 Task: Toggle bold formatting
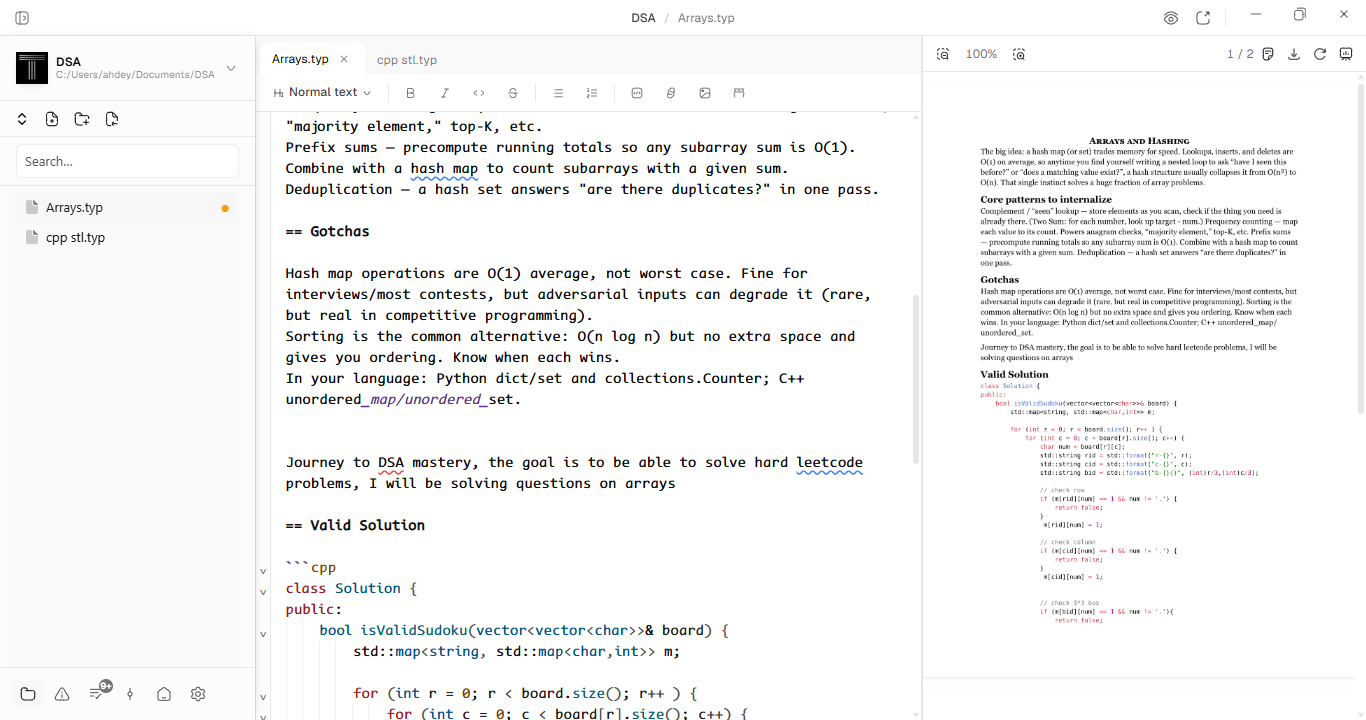[410, 93]
